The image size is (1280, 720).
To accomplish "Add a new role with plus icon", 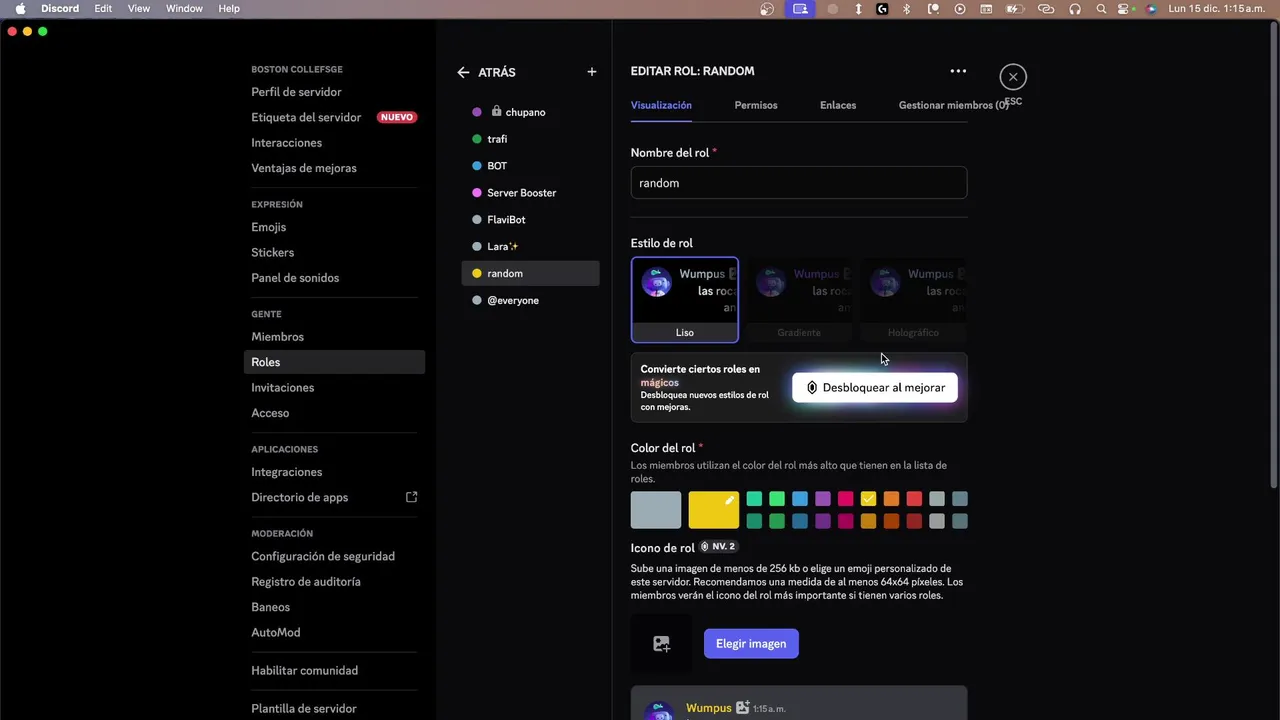I will point(592,72).
